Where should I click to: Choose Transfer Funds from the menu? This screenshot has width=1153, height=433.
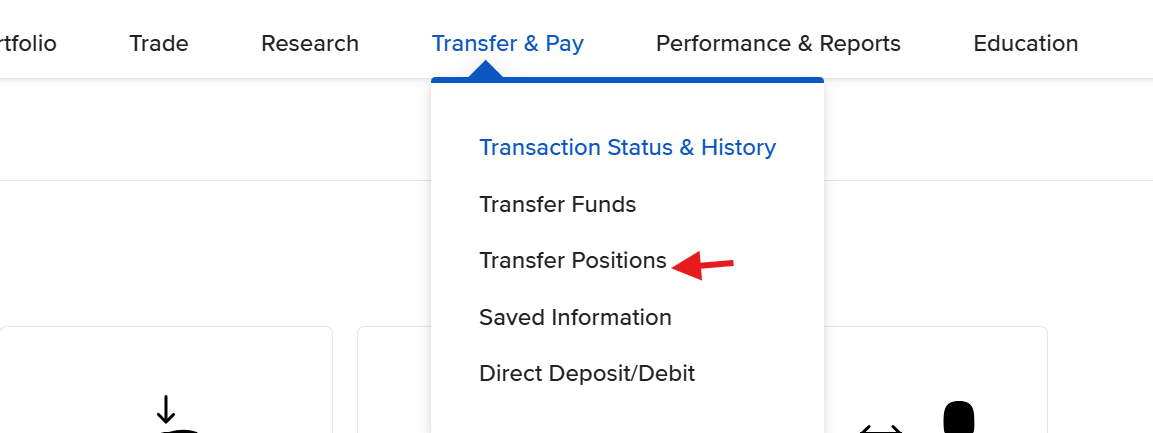pos(557,205)
